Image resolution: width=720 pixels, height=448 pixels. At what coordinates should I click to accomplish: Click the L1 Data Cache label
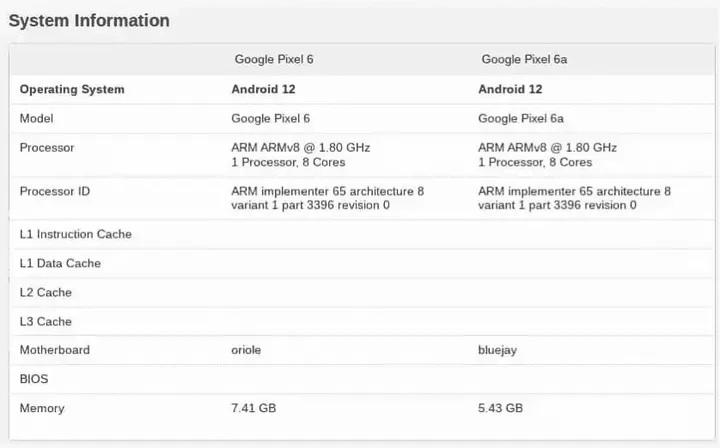coord(60,263)
